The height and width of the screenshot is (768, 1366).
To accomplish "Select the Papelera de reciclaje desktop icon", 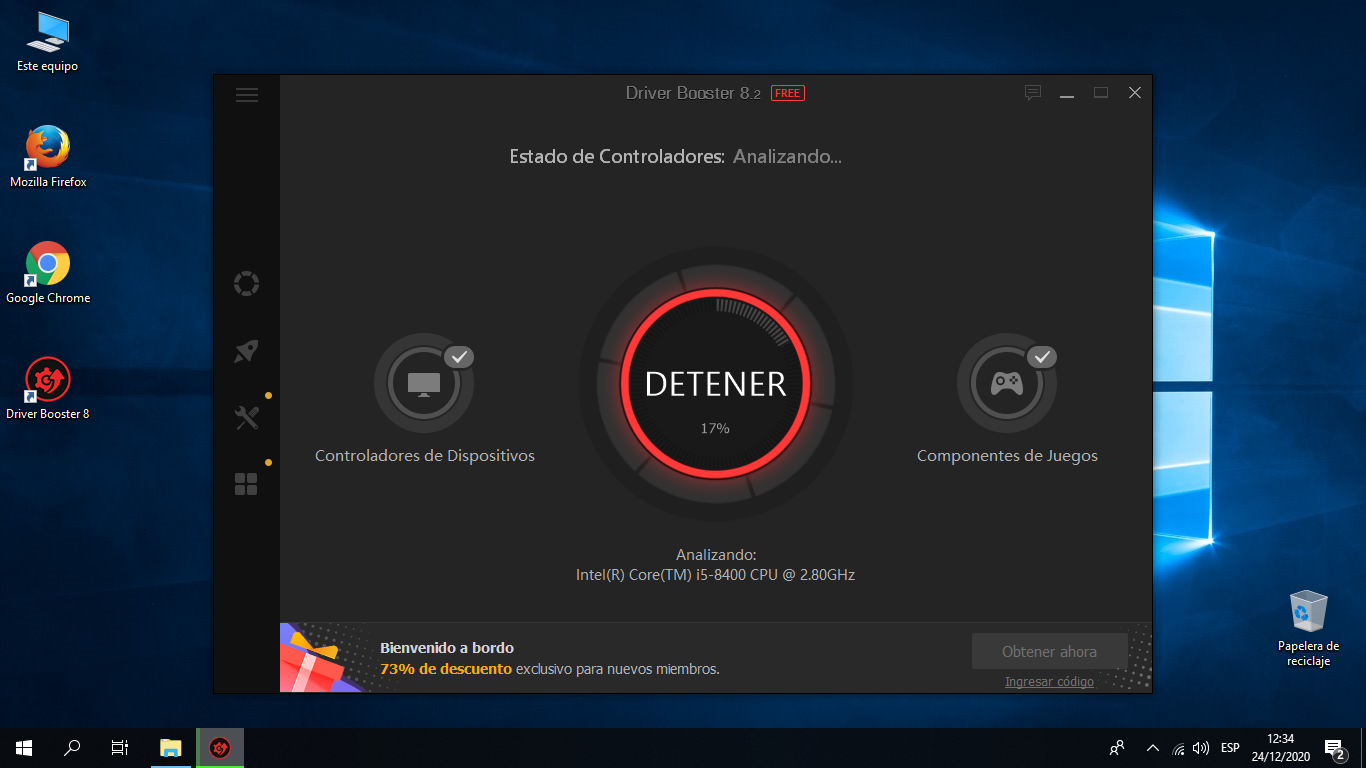I will [x=1308, y=628].
